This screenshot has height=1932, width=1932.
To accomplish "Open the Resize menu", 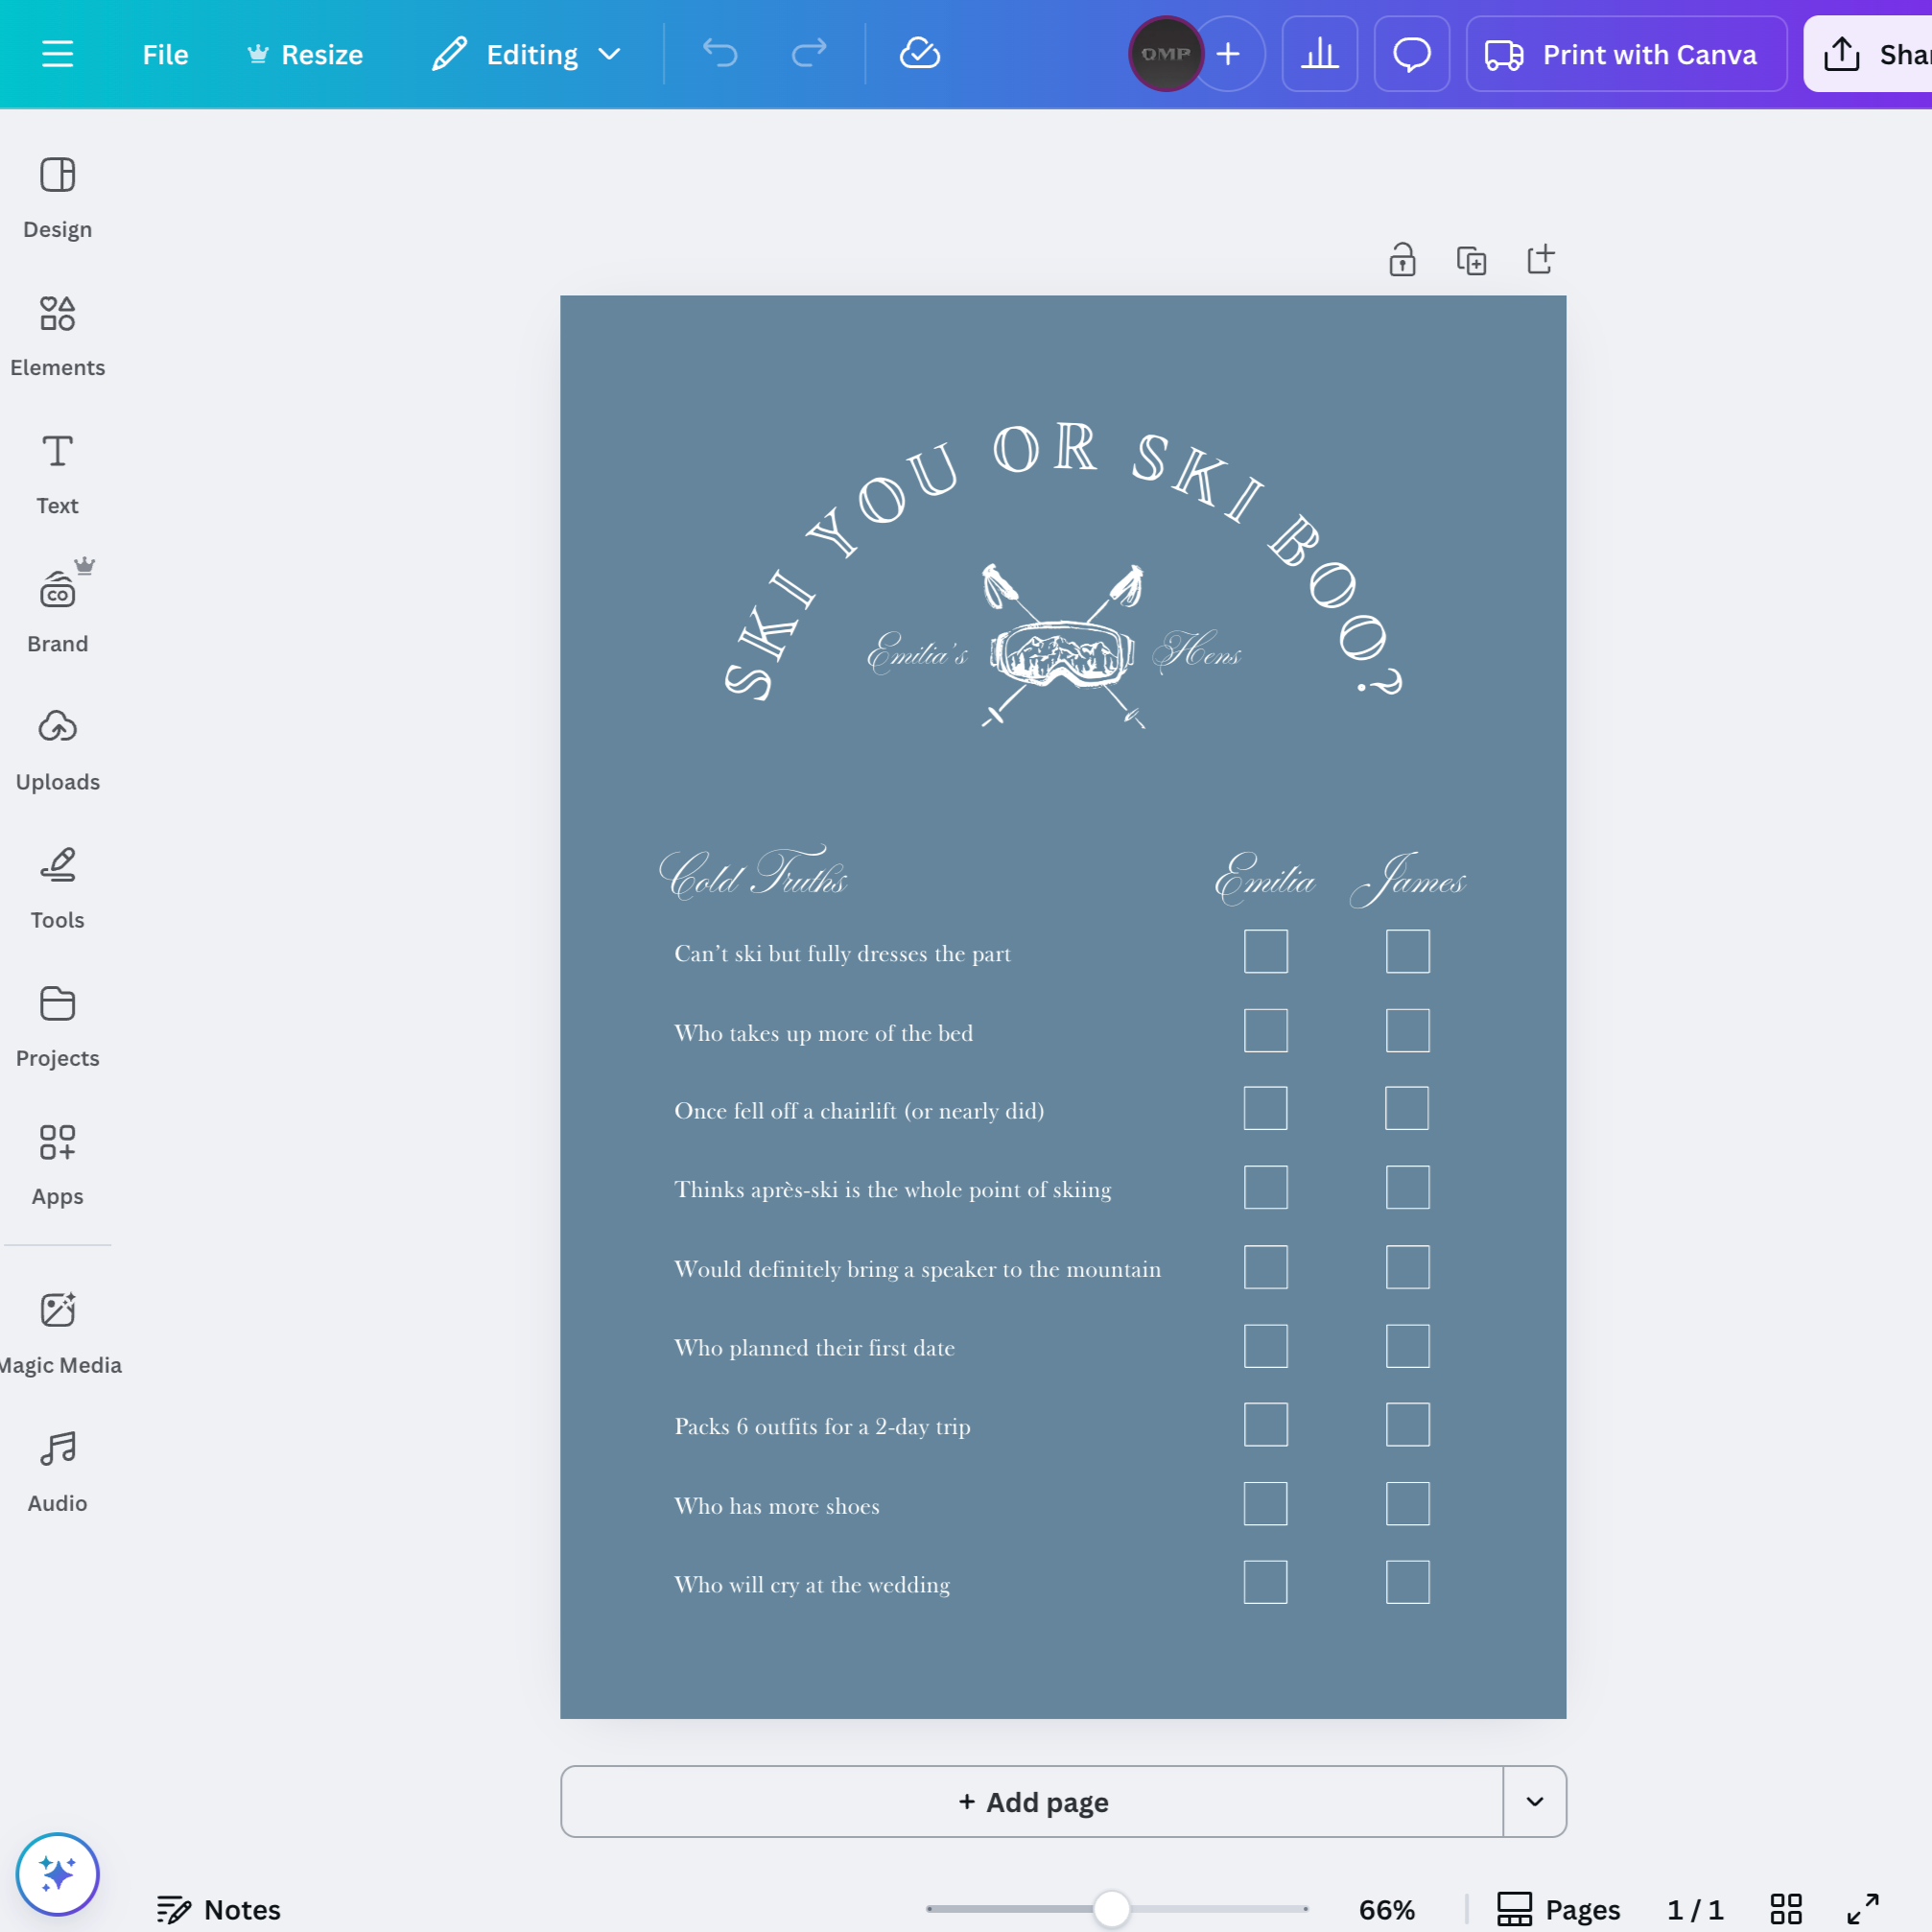I will [x=305, y=54].
